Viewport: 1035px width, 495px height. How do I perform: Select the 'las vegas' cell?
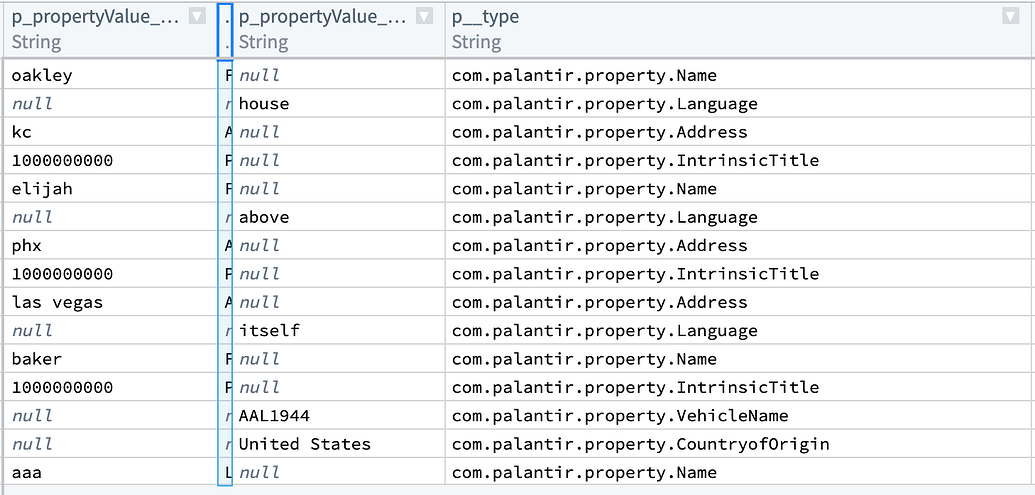point(57,302)
